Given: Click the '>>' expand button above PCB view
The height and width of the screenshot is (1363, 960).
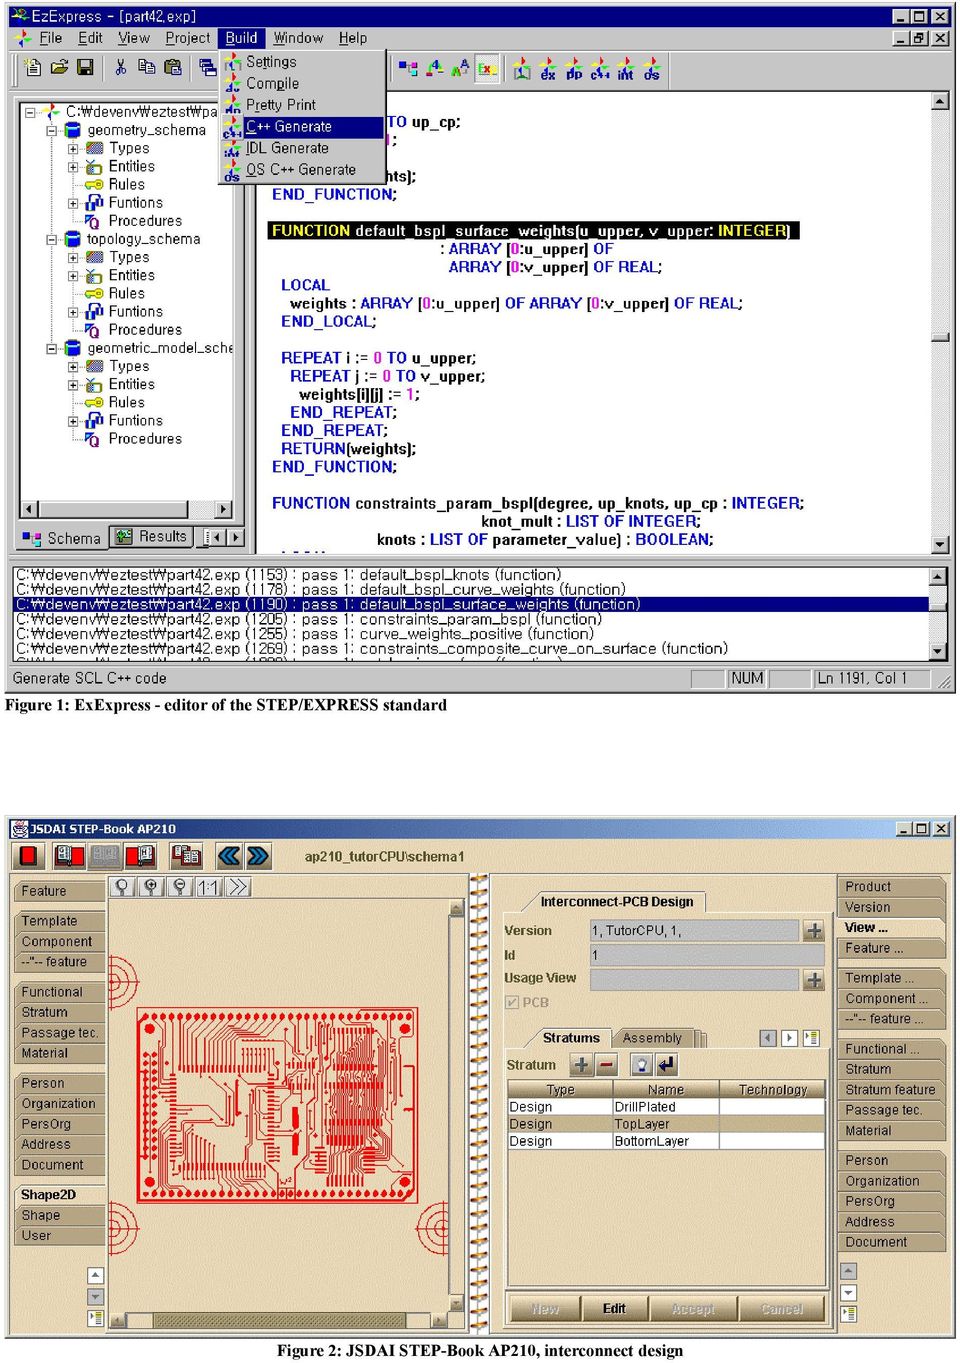Looking at the screenshot, I should pos(237,887).
